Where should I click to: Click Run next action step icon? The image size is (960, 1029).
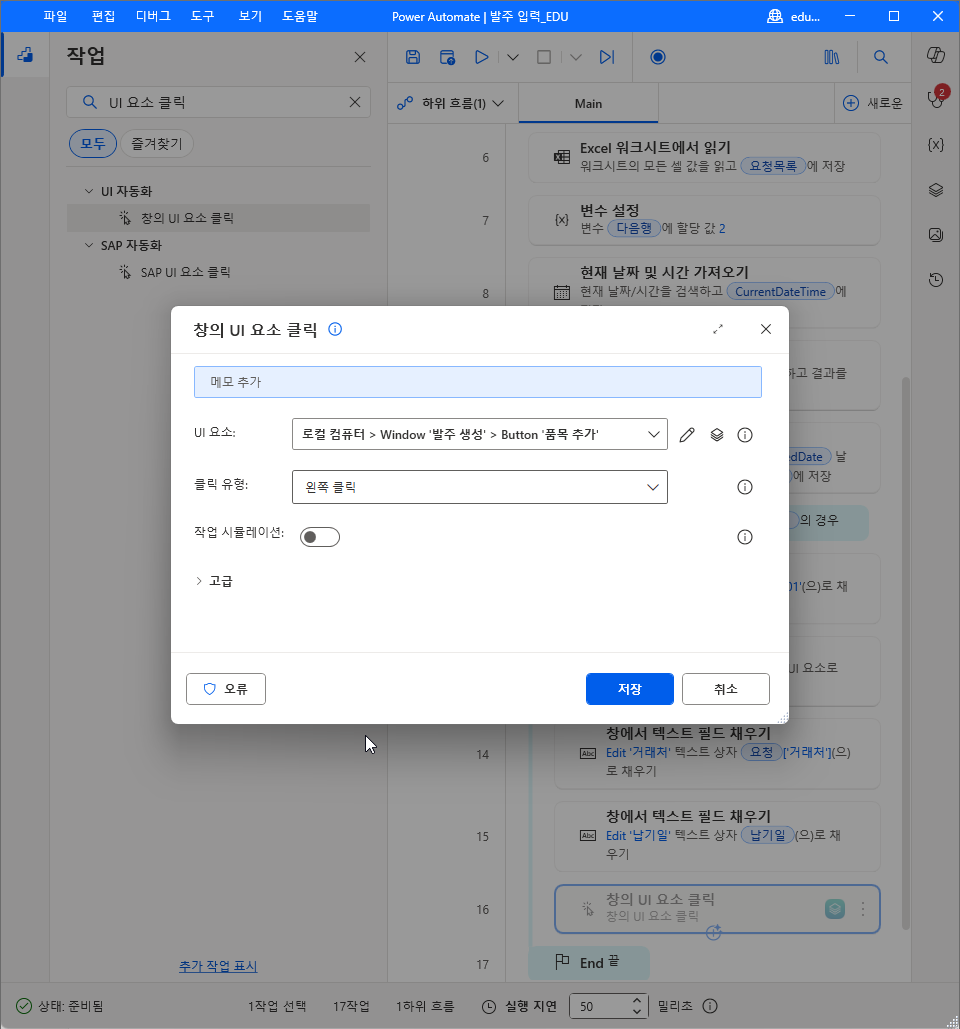pyautogui.click(x=607, y=57)
